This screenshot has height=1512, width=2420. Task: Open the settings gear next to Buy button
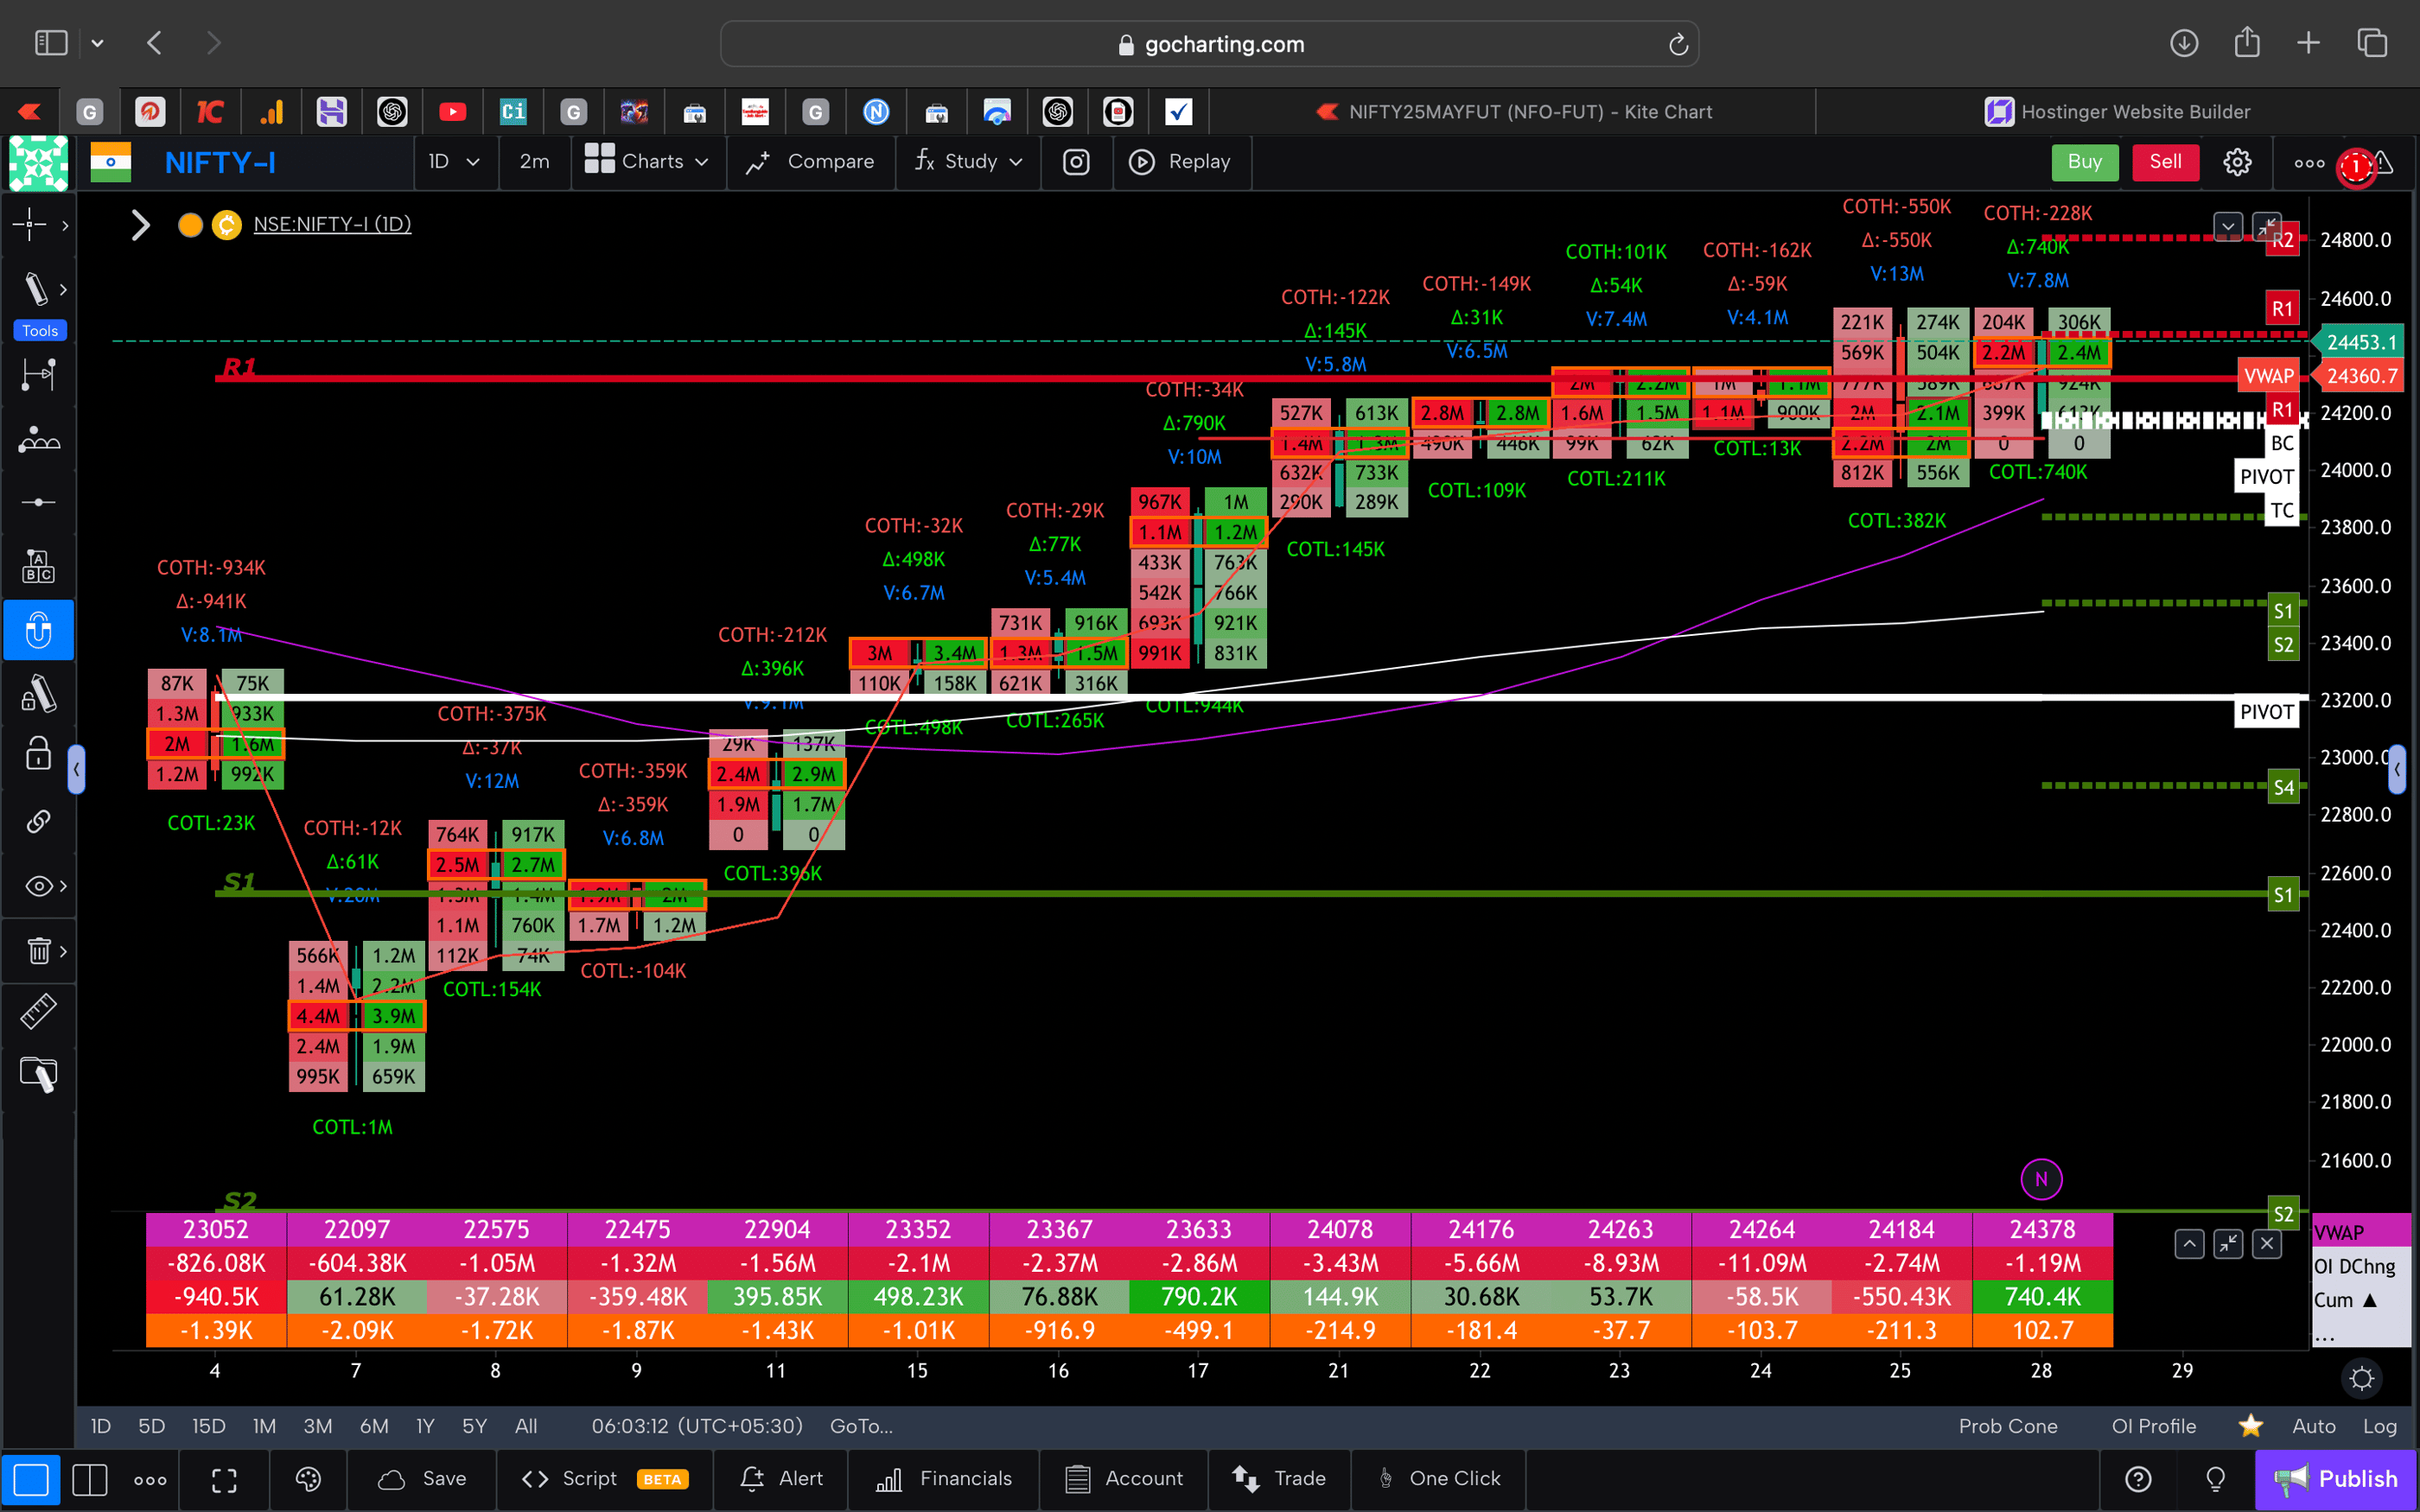pos(2237,161)
